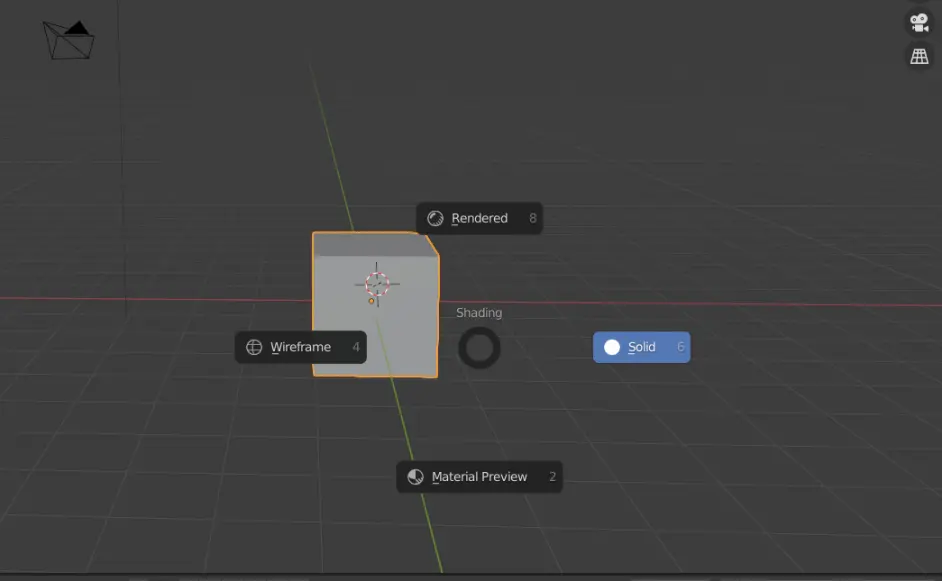Click the Shading pie menu center ring
This screenshot has width=942, height=581.
pyautogui.click(x=479, y=348)
